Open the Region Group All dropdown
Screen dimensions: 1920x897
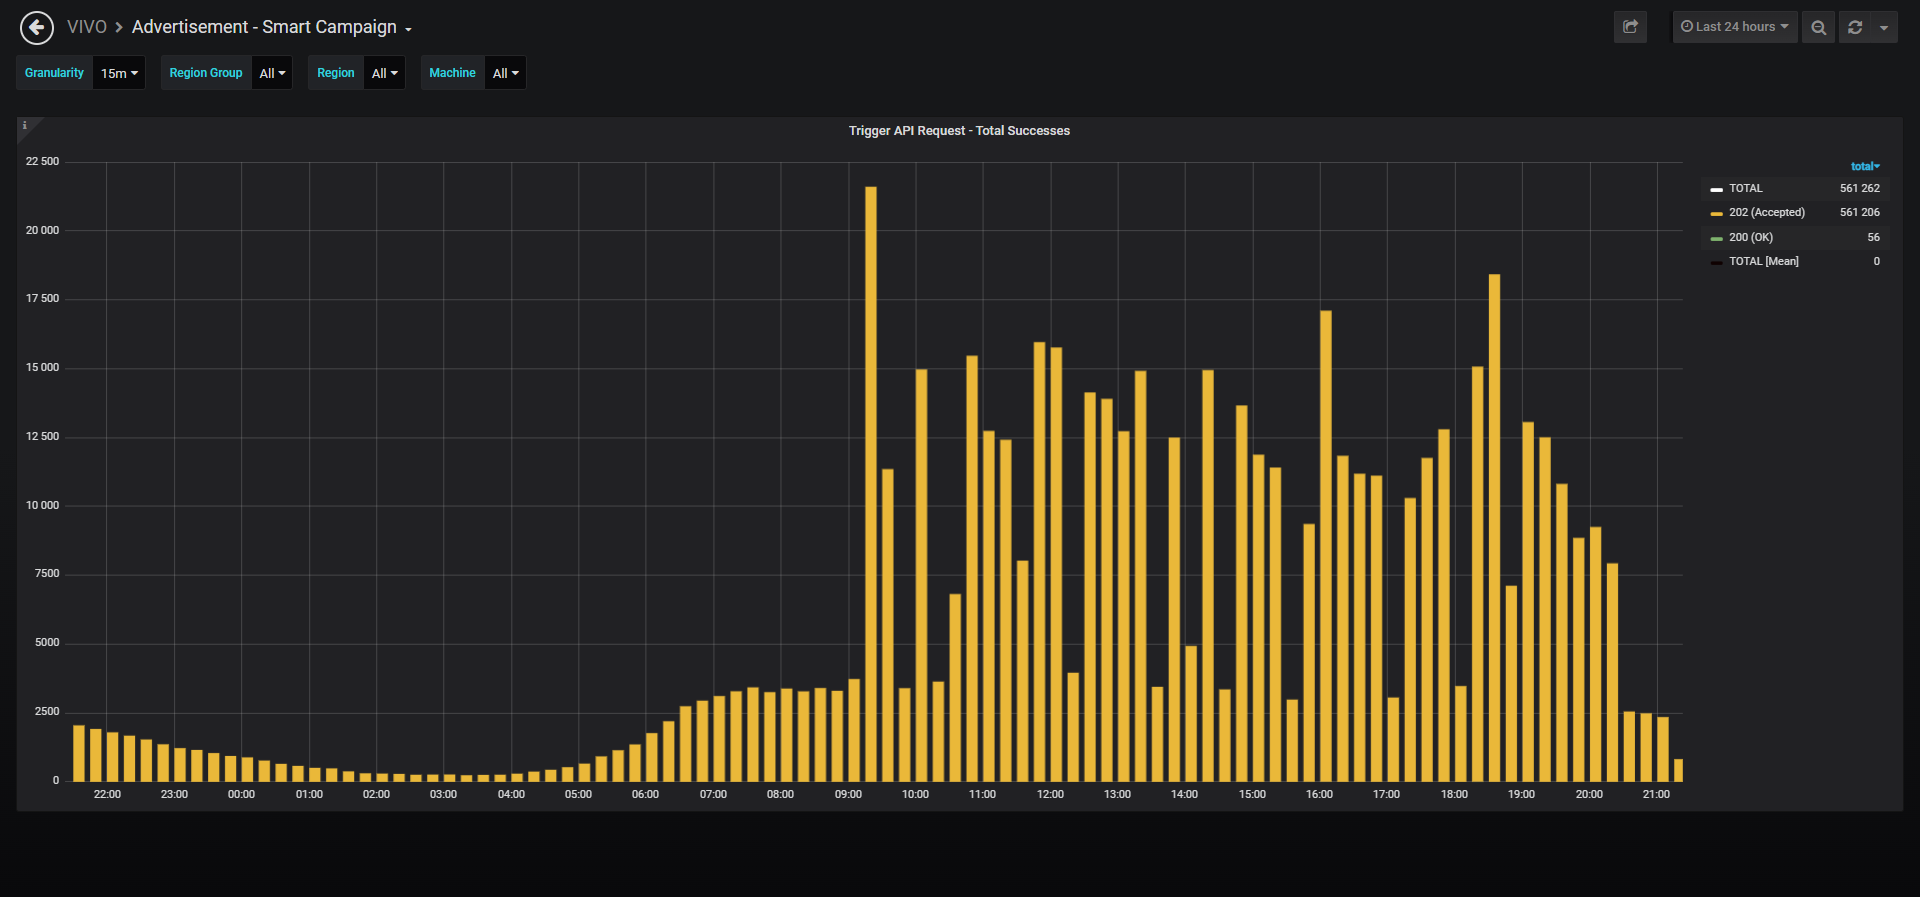click(272, 73)
